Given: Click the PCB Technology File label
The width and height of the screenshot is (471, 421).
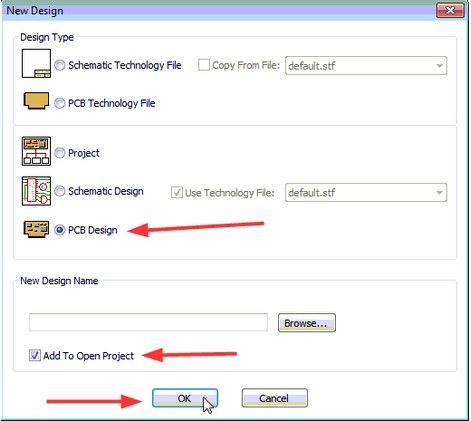Looking at the screenshot, I should 112,103.
